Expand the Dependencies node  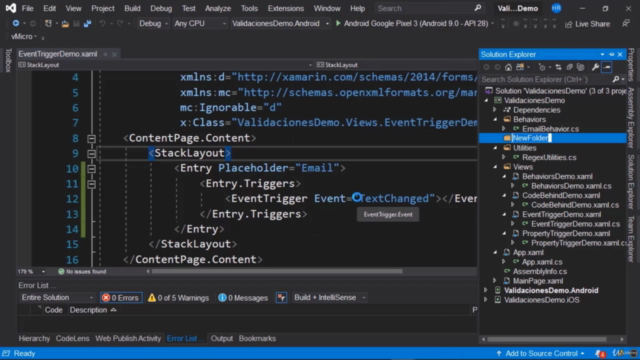(495, 110)
